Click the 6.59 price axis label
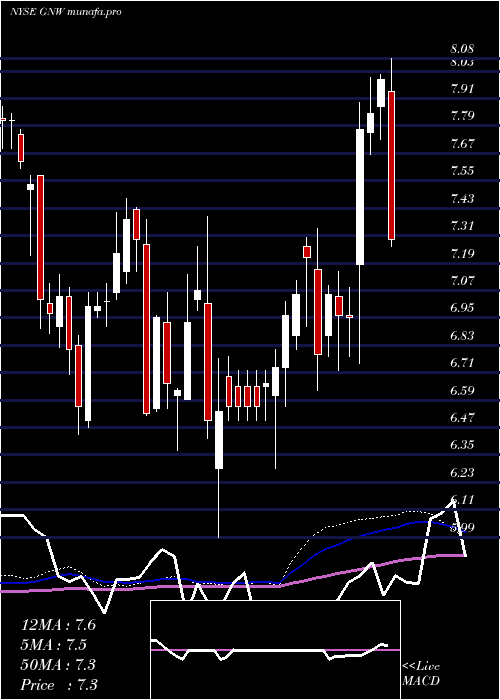Screen dimensions: 500x700 click(462, 391)
